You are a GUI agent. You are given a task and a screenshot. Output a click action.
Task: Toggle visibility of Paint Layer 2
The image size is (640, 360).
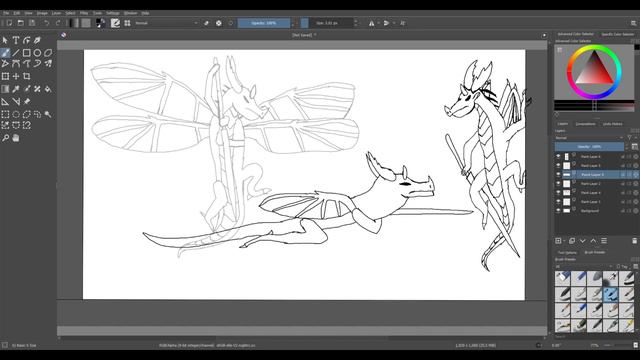[x=558, y=184]
